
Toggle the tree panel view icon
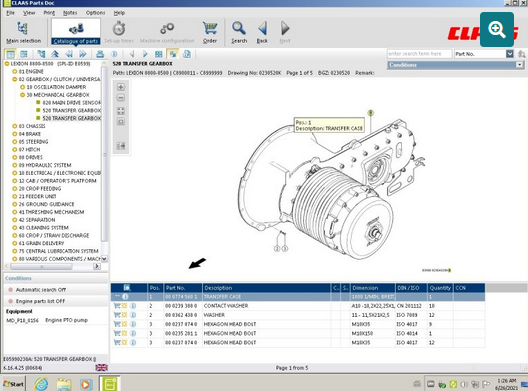(x=10, y=54)
